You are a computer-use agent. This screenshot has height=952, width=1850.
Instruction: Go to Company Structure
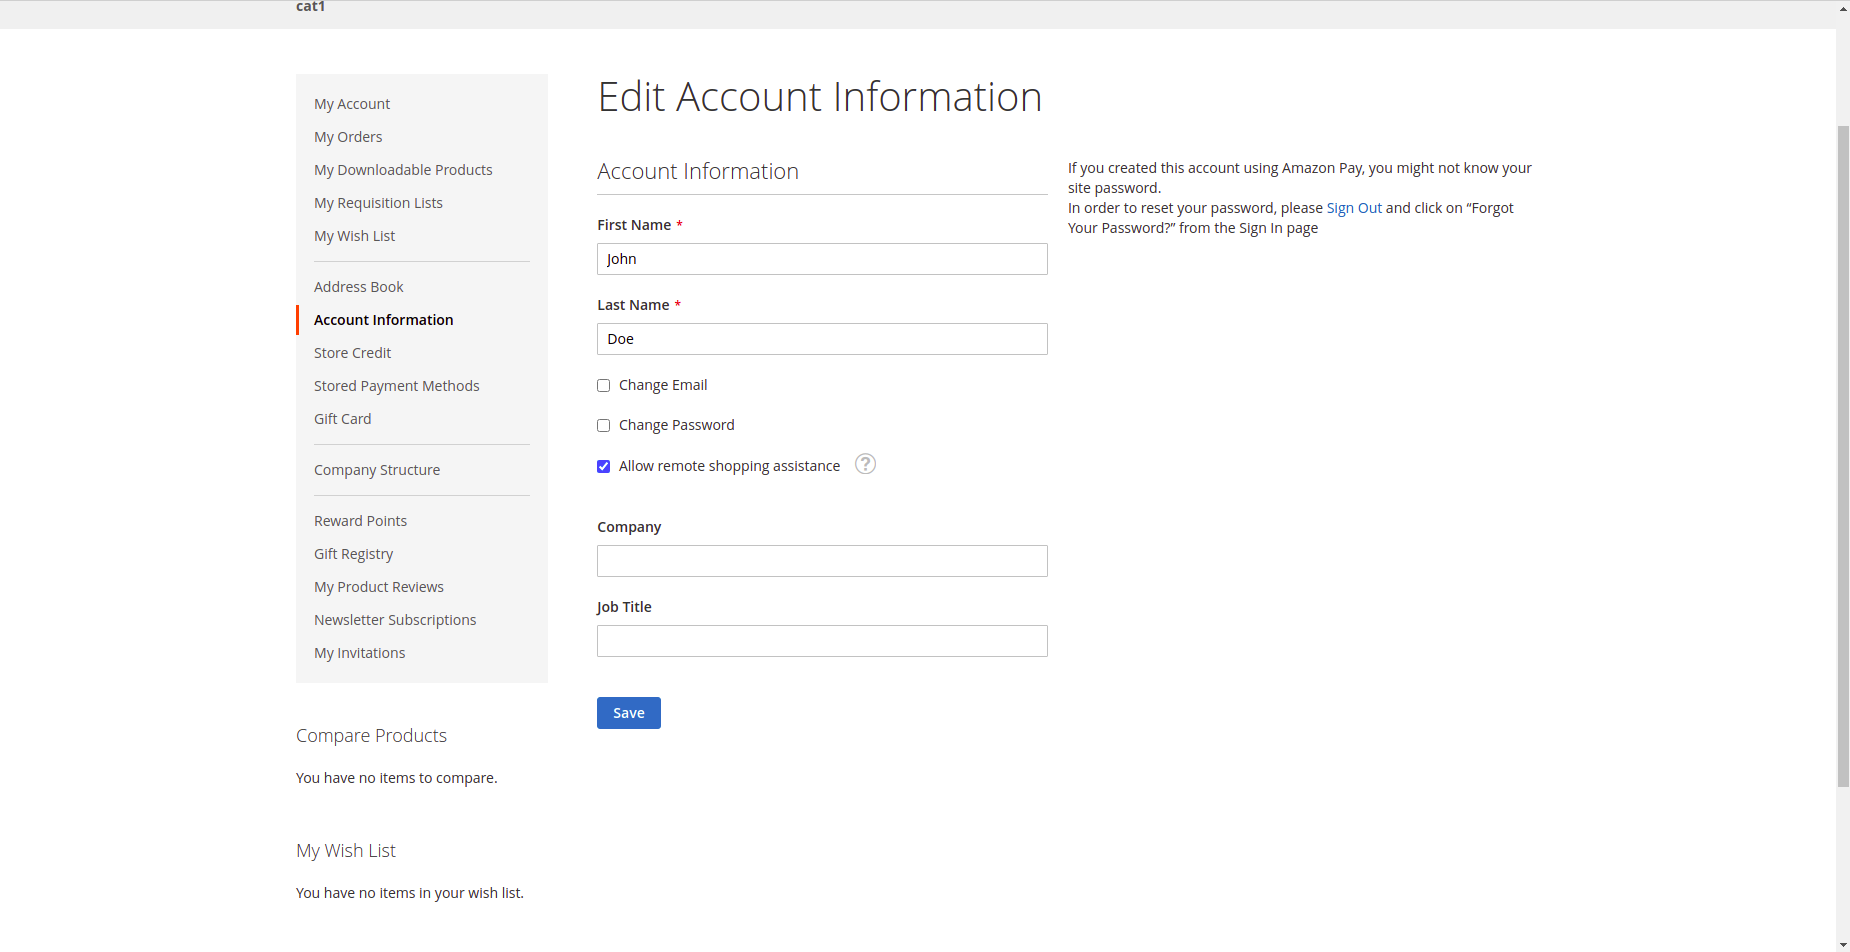click(x=377, y=470)
